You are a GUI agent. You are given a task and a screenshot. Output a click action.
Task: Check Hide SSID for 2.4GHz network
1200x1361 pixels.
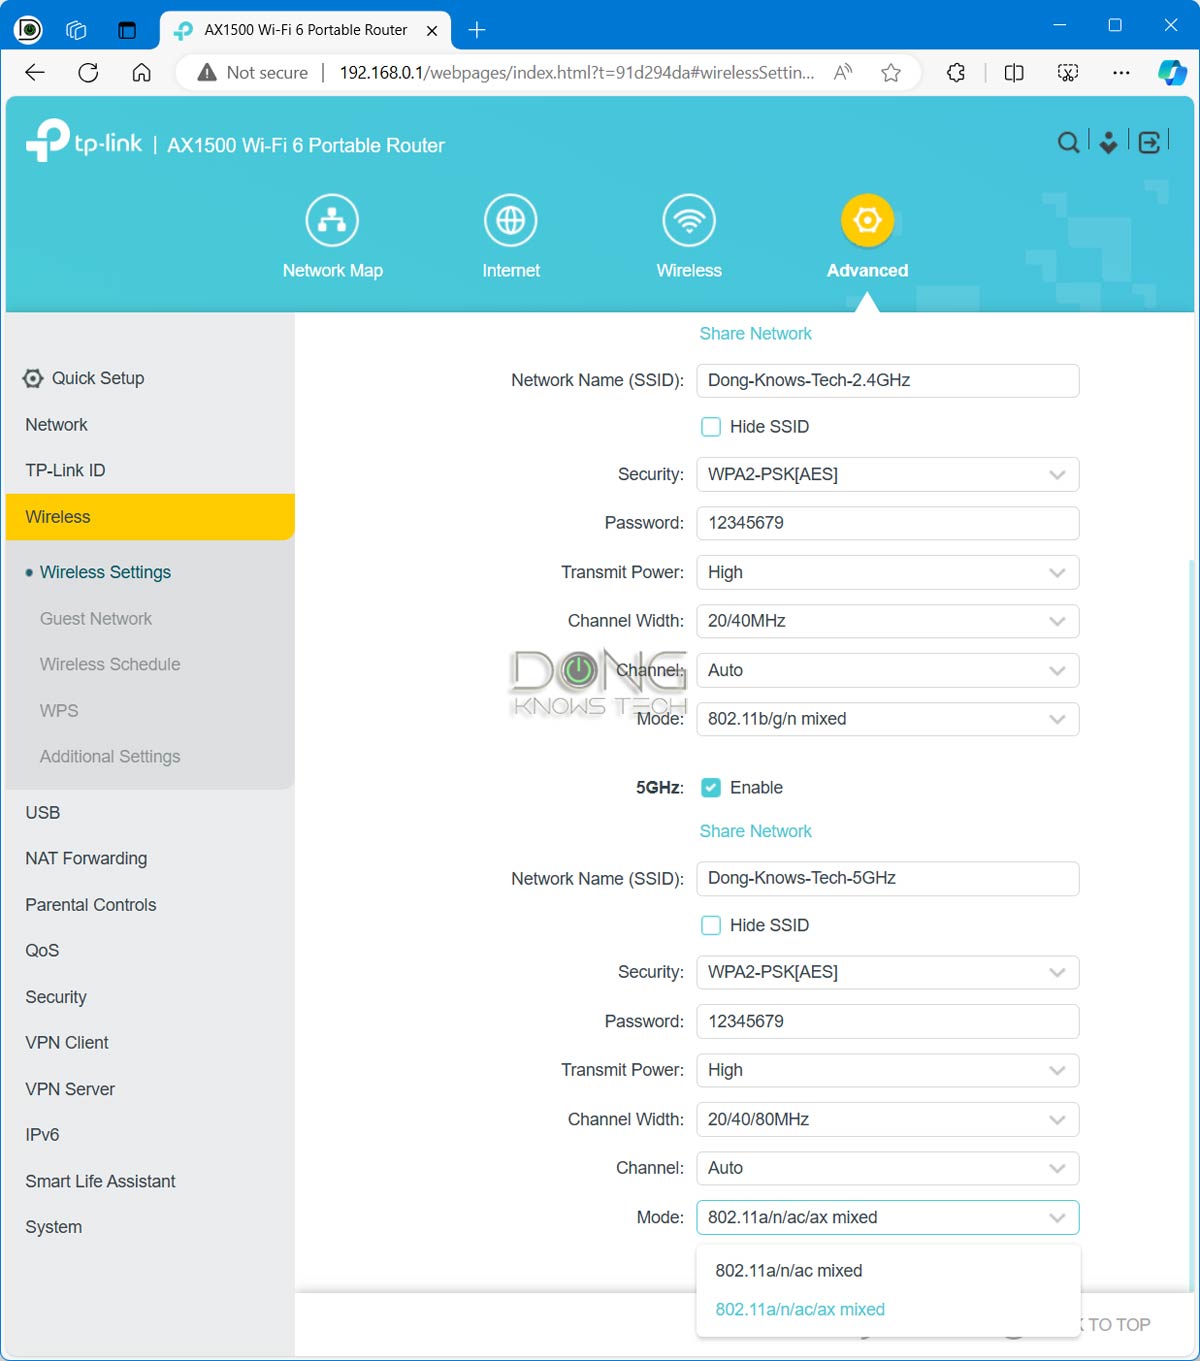711,427
